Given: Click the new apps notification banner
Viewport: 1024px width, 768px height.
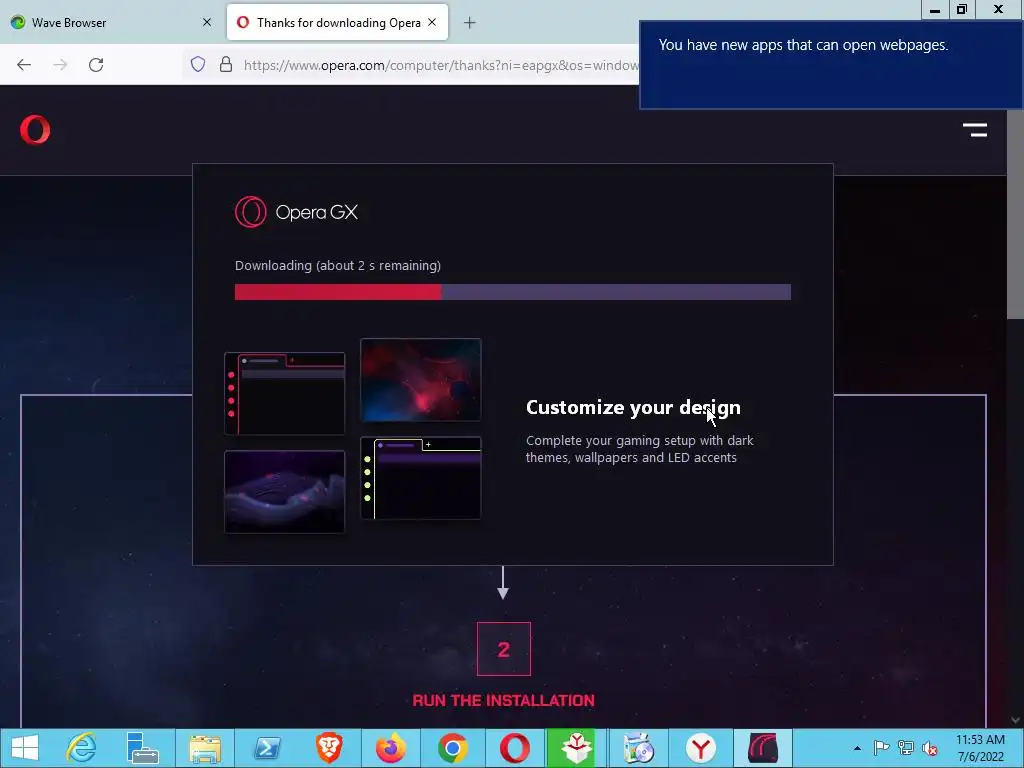Looking at the screenshot, I should click(x=831, y=65).
